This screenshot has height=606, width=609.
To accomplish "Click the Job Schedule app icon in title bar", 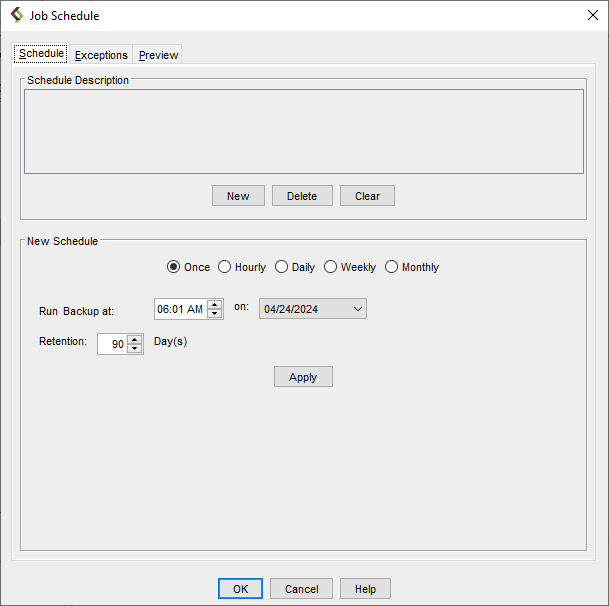I will pos(16,15).
